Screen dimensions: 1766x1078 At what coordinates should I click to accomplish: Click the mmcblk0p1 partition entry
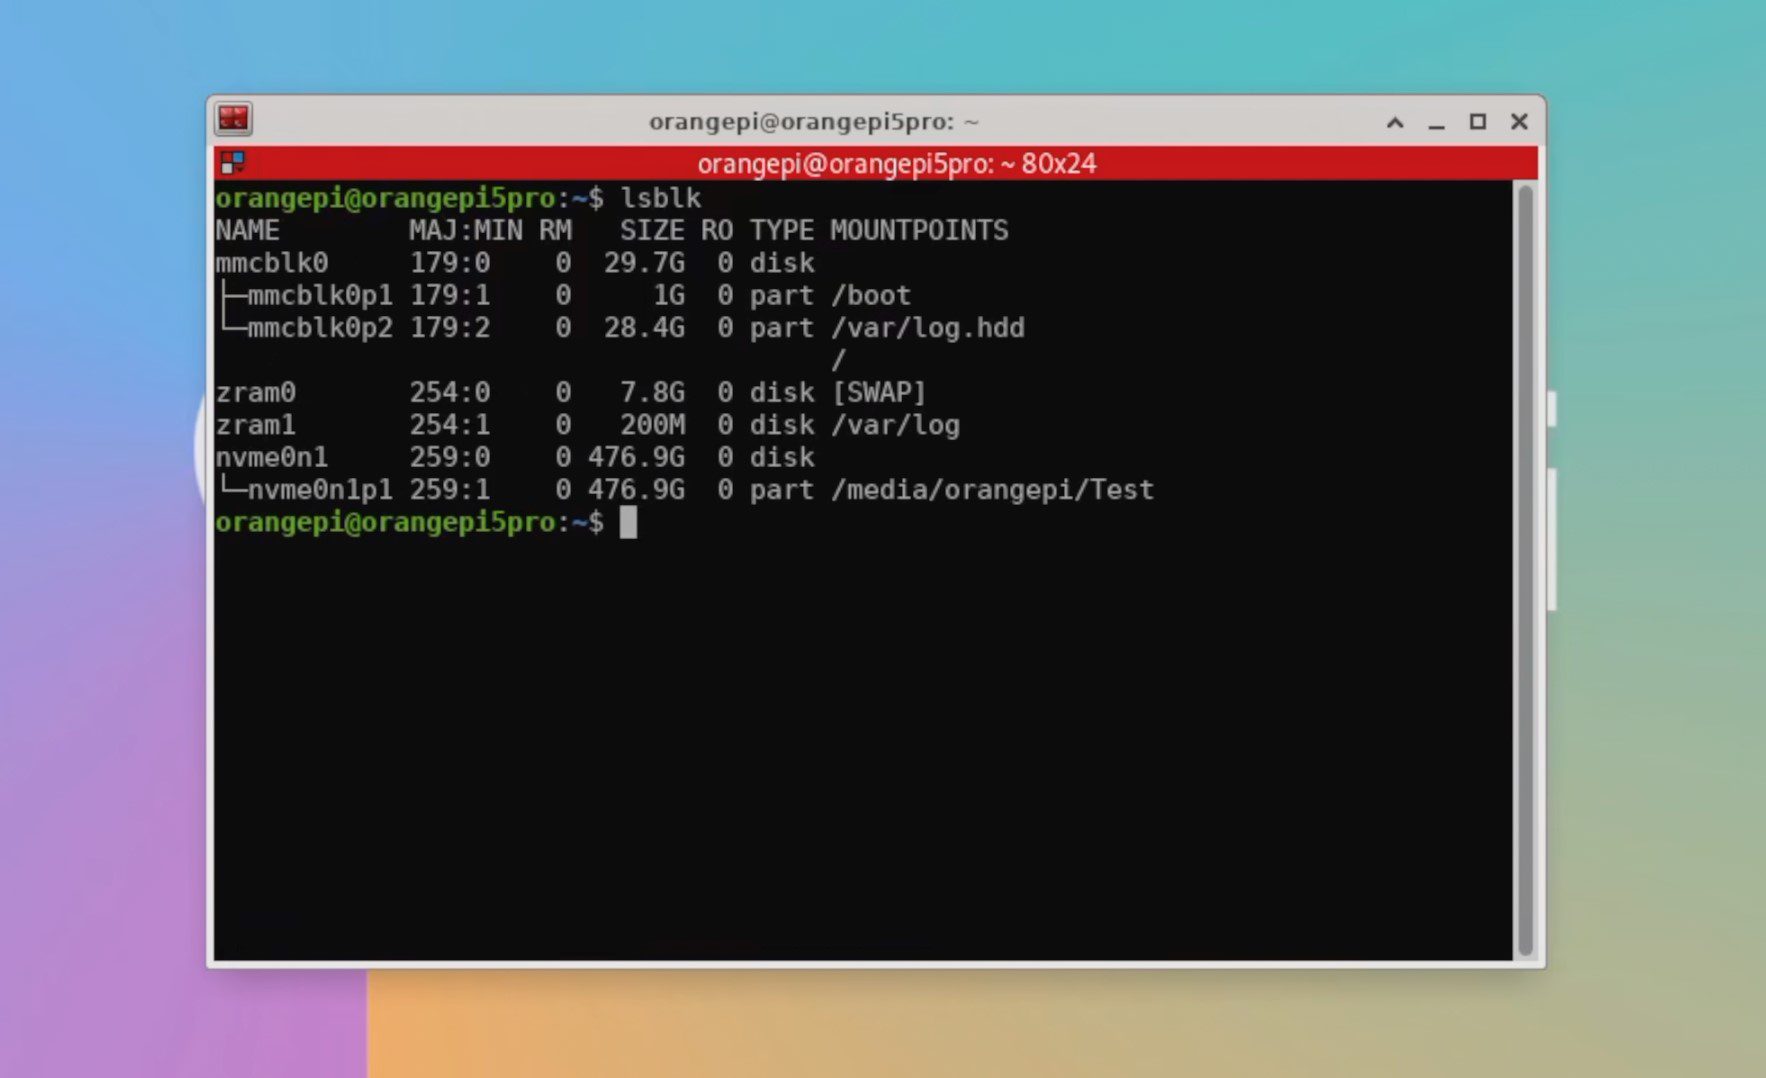pos(319,296)
